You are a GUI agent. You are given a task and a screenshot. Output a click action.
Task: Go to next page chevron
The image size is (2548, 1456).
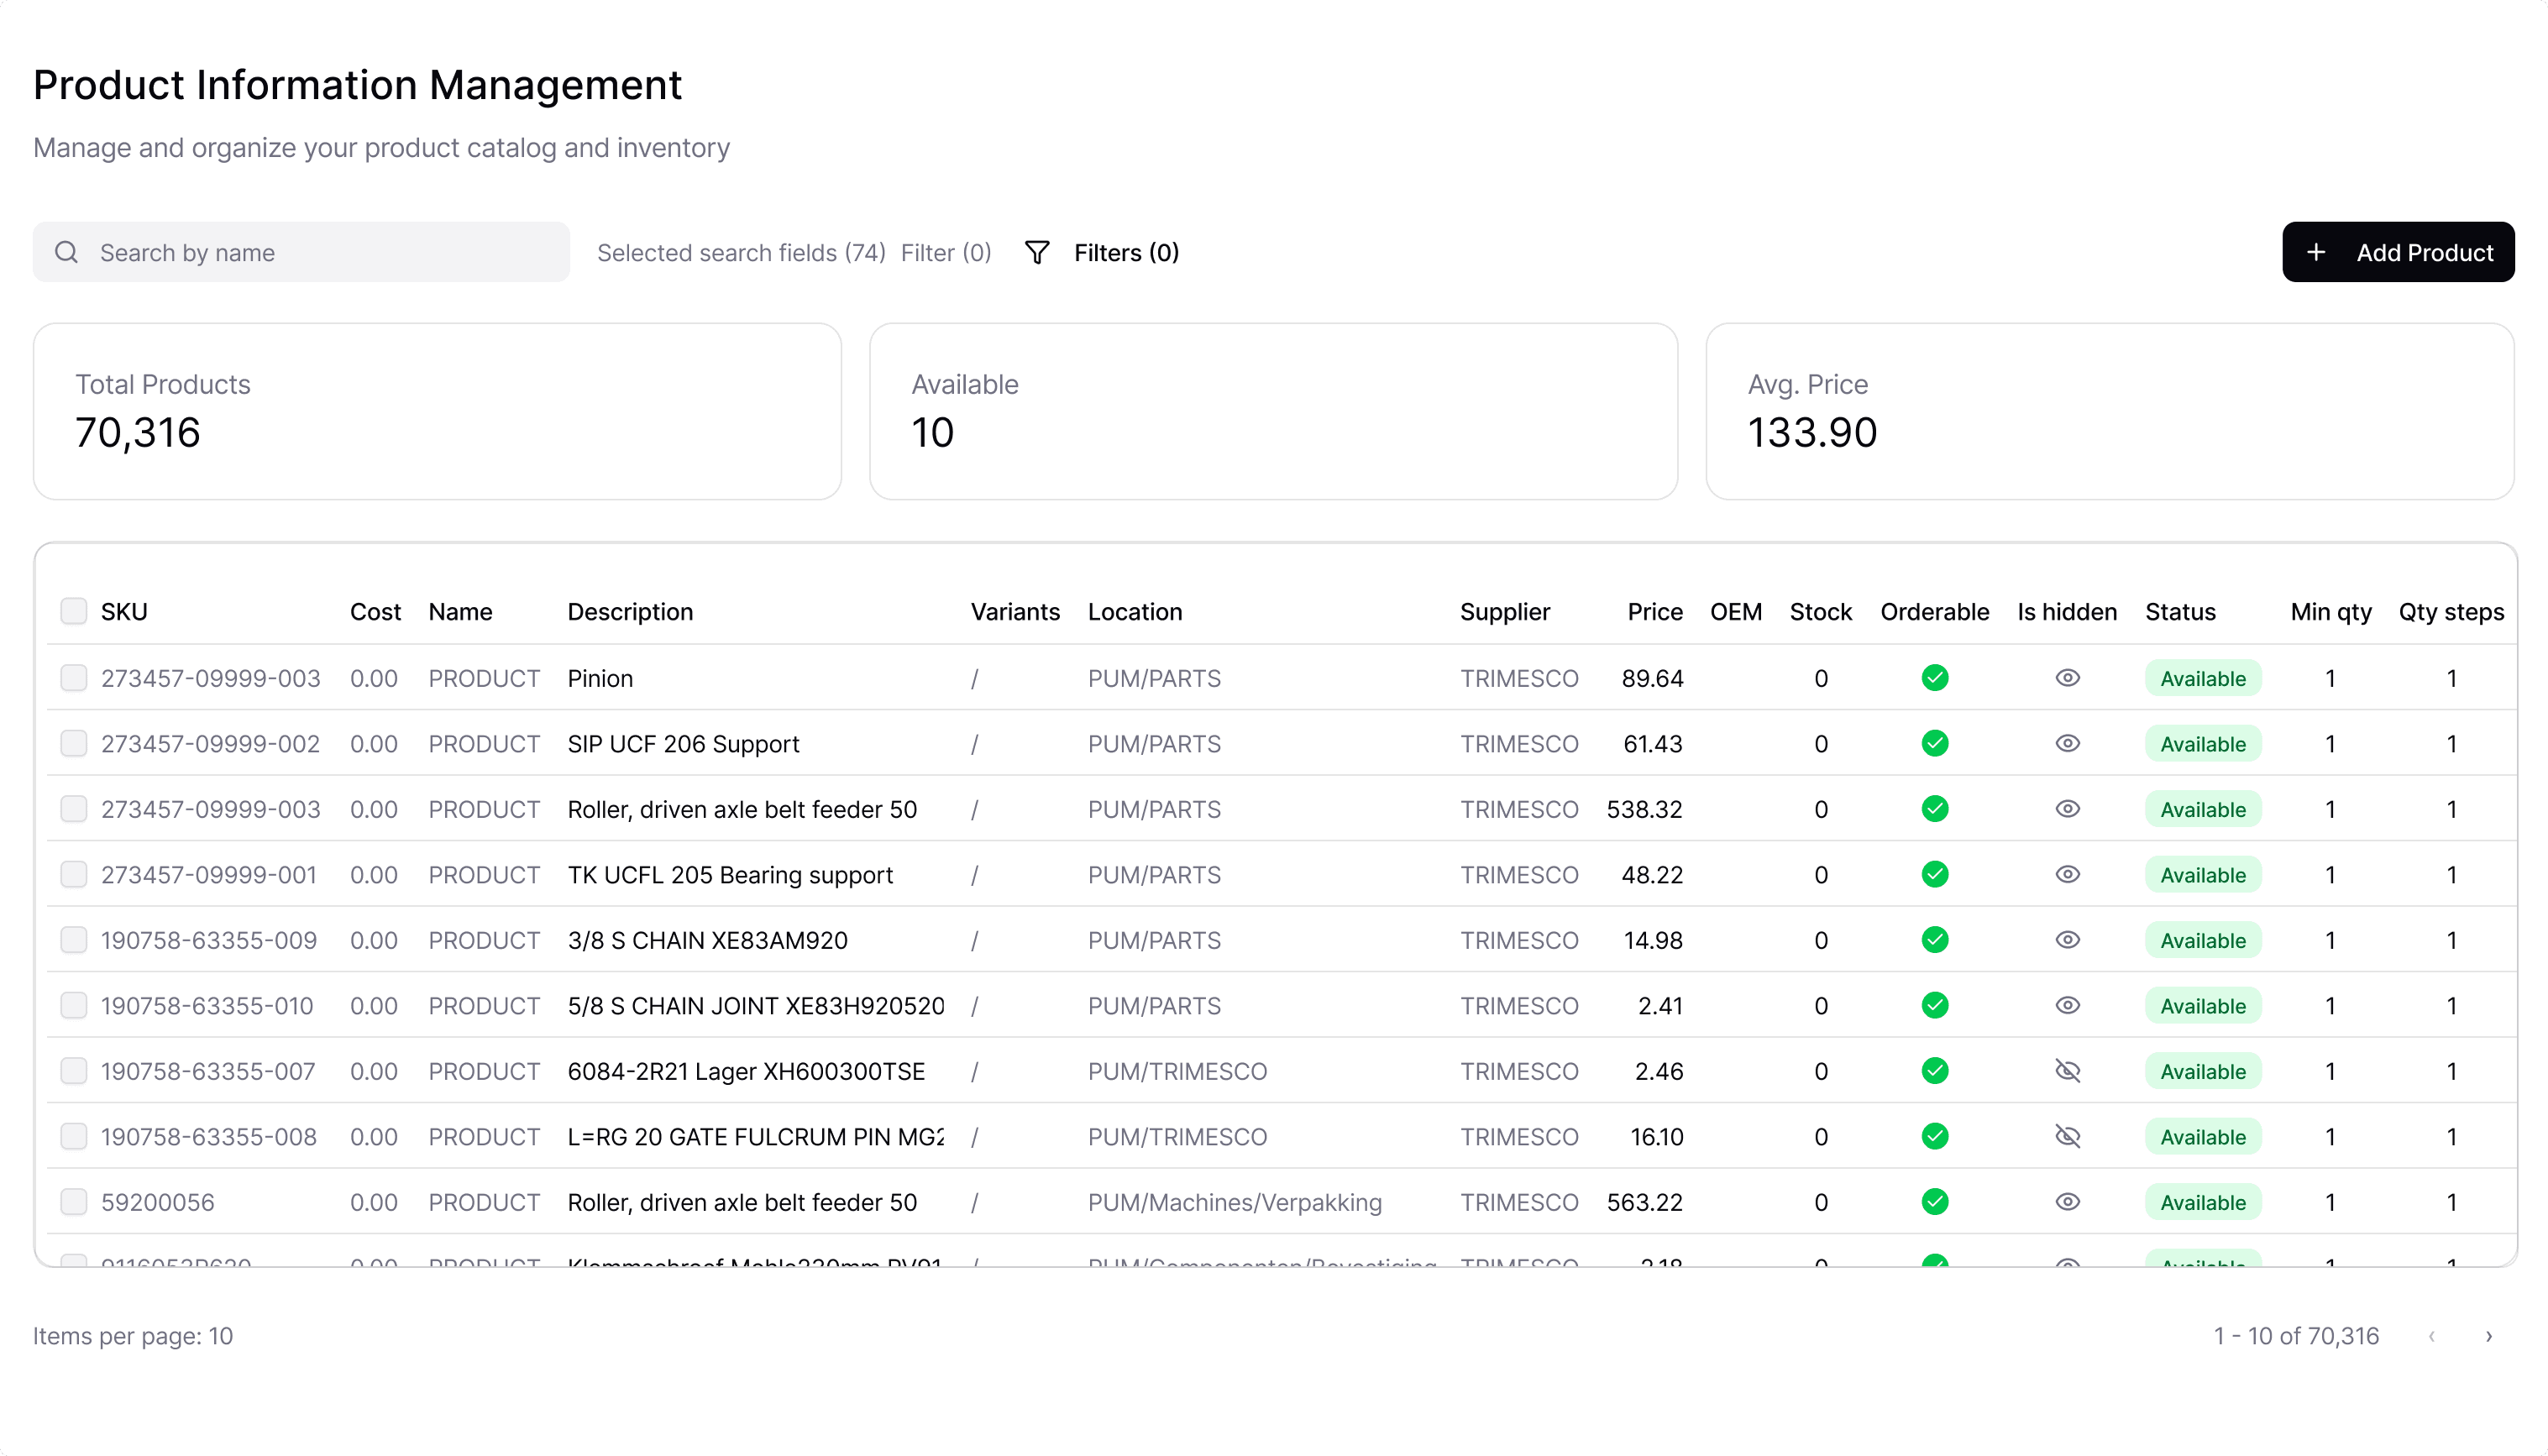[x=2488, y=1336]
